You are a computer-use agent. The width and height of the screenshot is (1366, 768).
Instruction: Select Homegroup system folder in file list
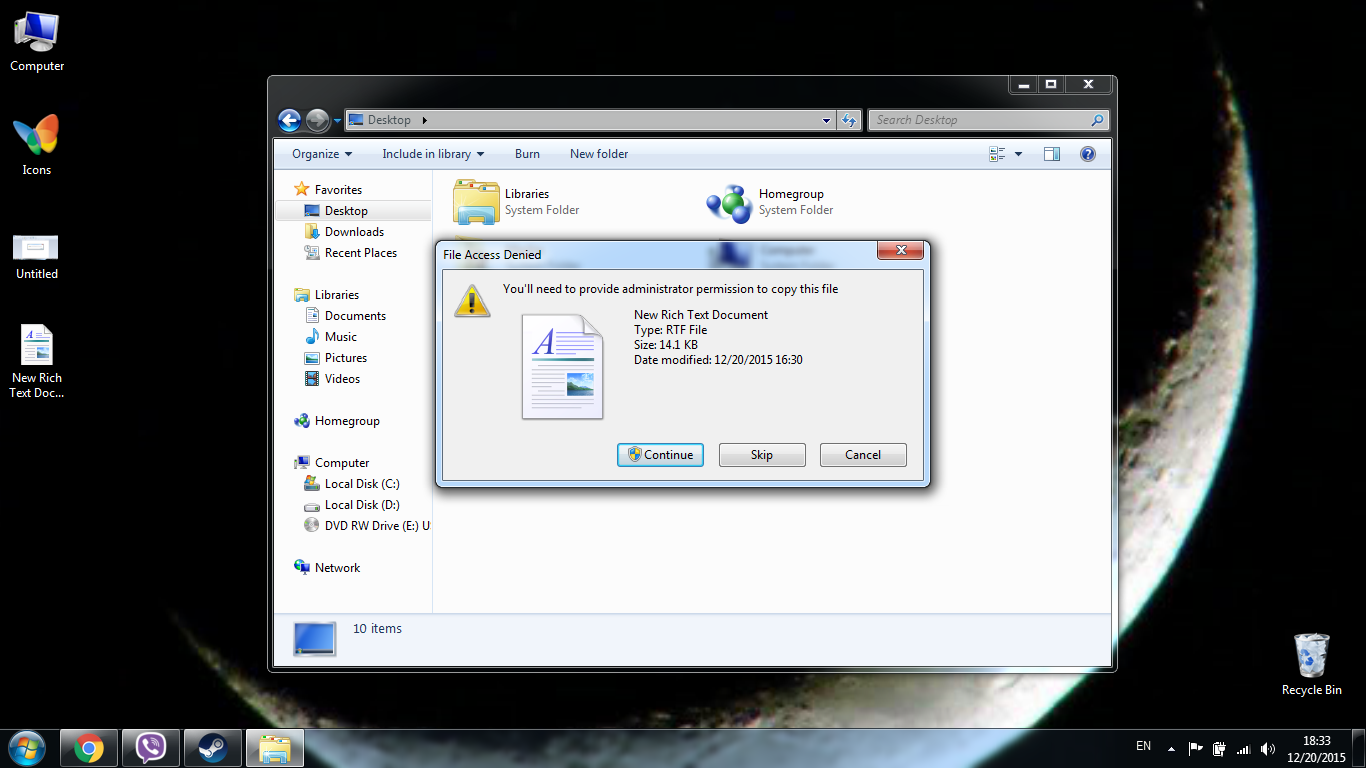tap(770, 203)
